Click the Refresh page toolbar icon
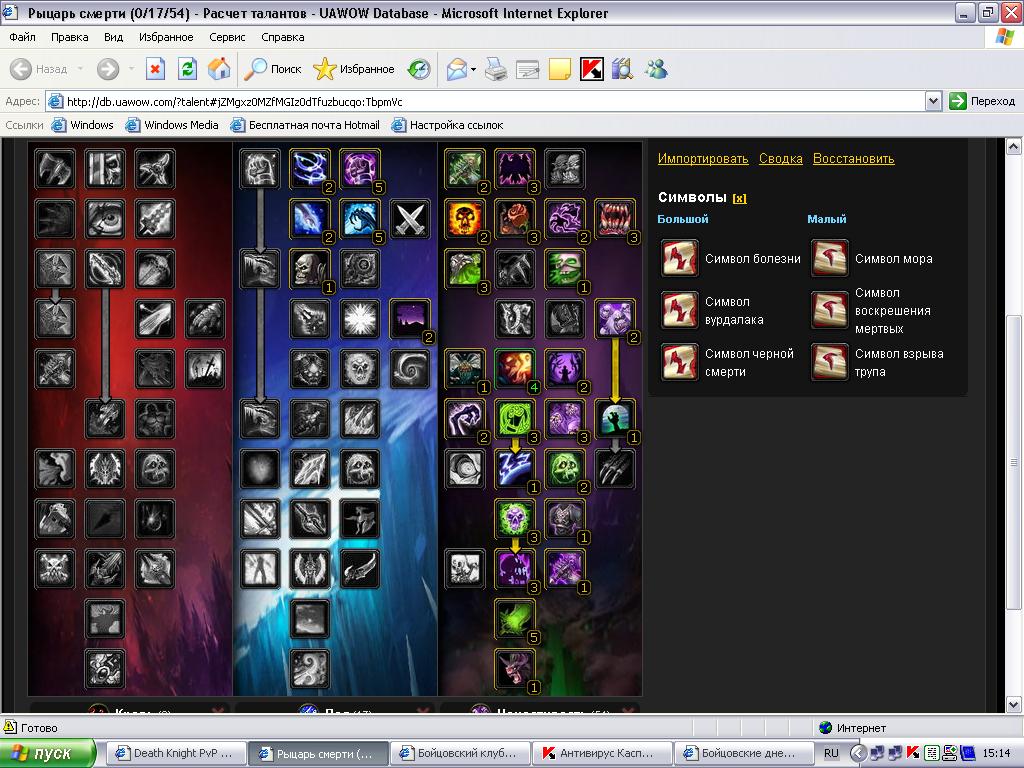 tap(187, 69)
